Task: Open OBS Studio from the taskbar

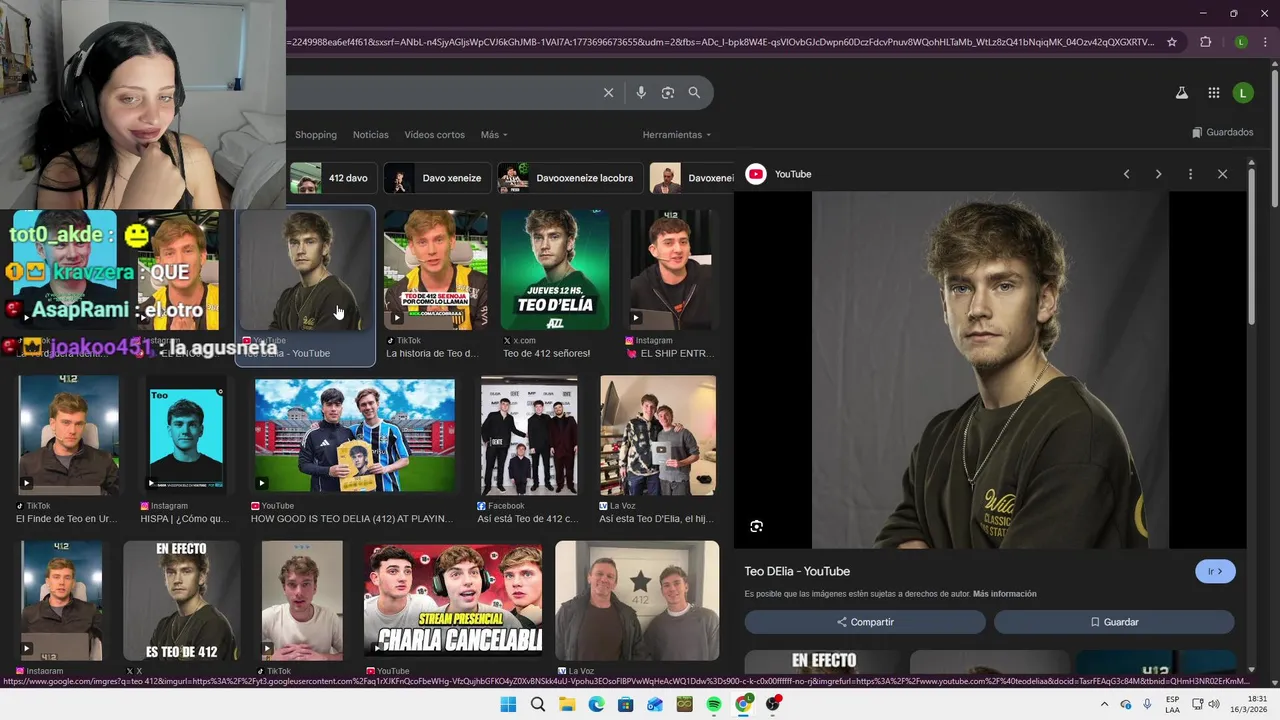Action: [773, 704]
